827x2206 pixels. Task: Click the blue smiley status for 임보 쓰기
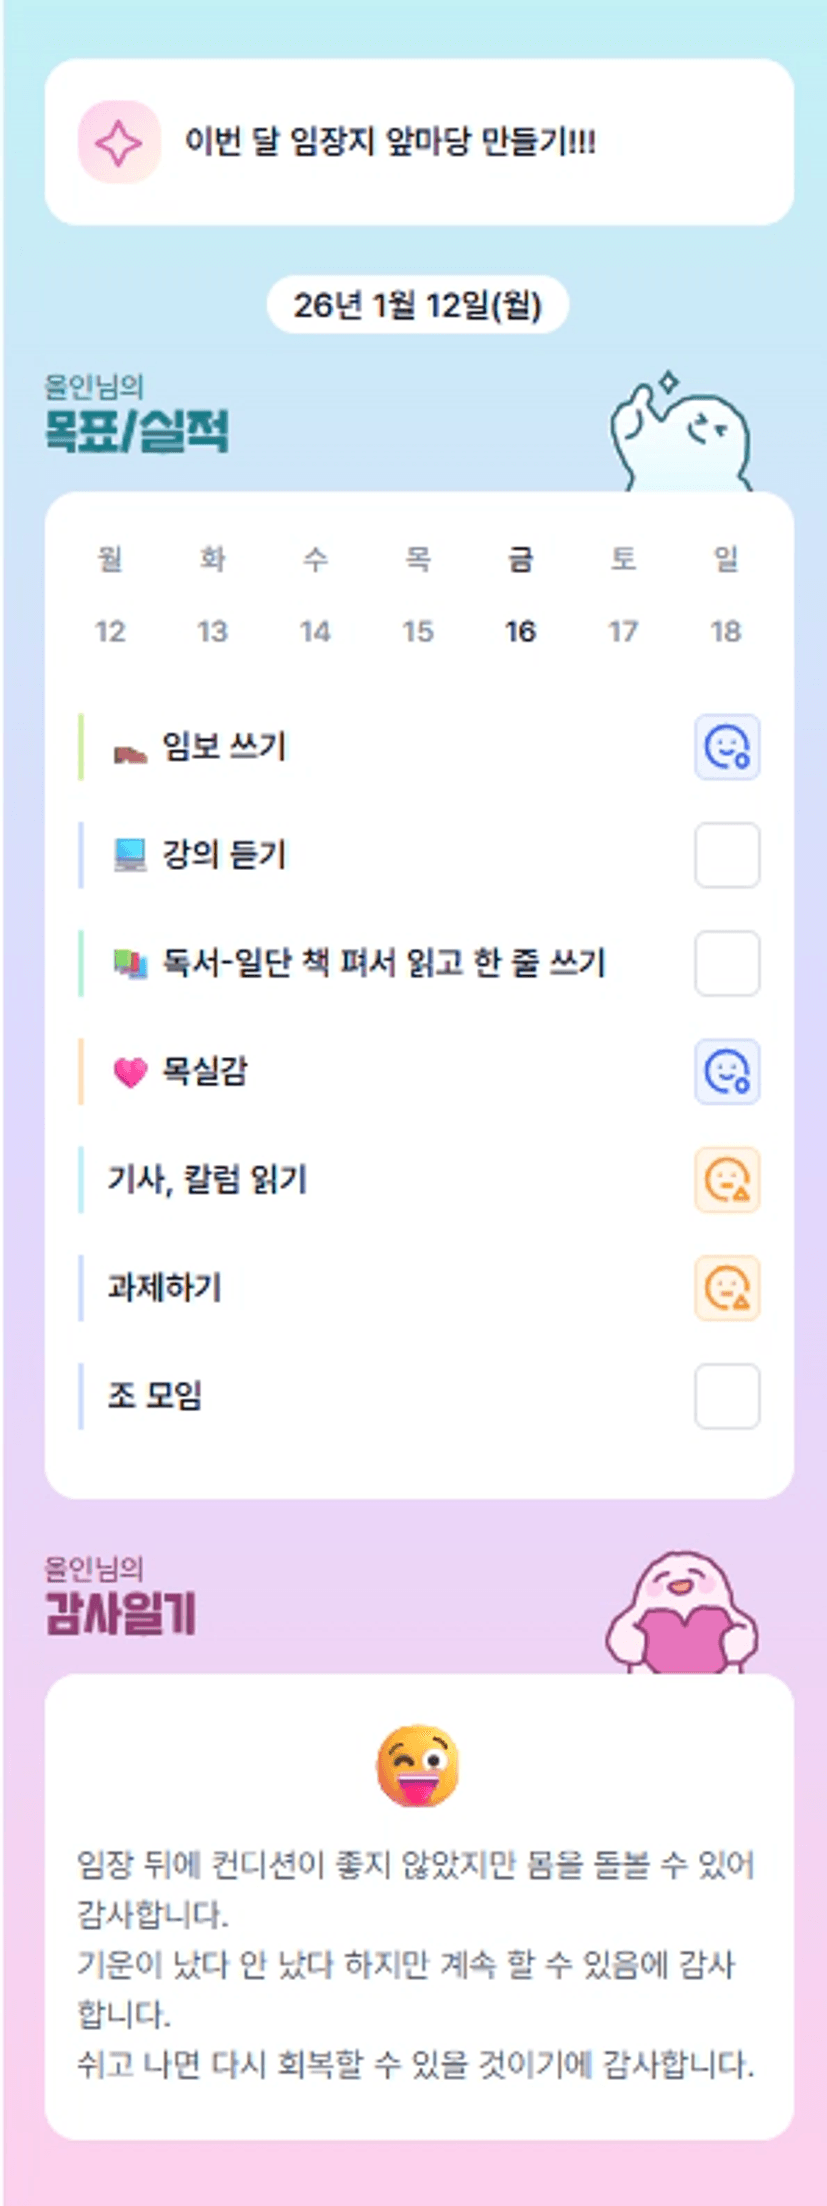click(x=727, y=747)
